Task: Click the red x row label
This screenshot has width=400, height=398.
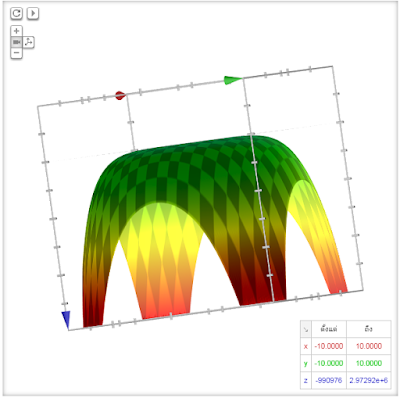Action: coord(306,346)
